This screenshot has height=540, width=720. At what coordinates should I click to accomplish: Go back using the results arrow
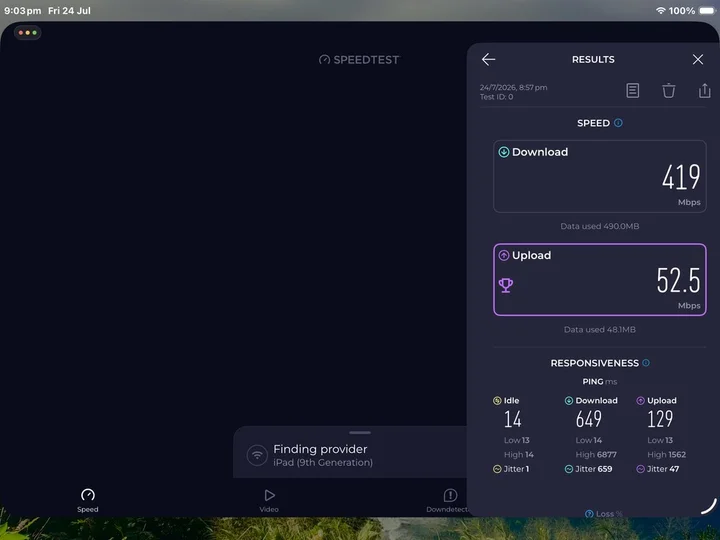[x=489, y=59]
